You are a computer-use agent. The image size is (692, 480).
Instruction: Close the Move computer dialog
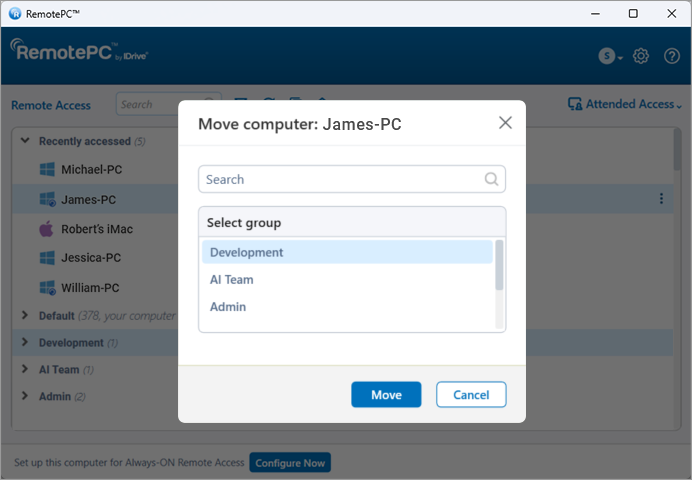coord(505,123)
